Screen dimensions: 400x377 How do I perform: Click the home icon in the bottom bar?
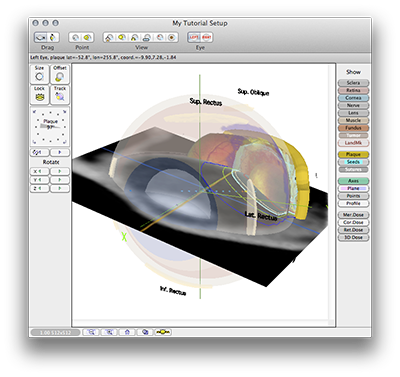click(x=127, y=332)
